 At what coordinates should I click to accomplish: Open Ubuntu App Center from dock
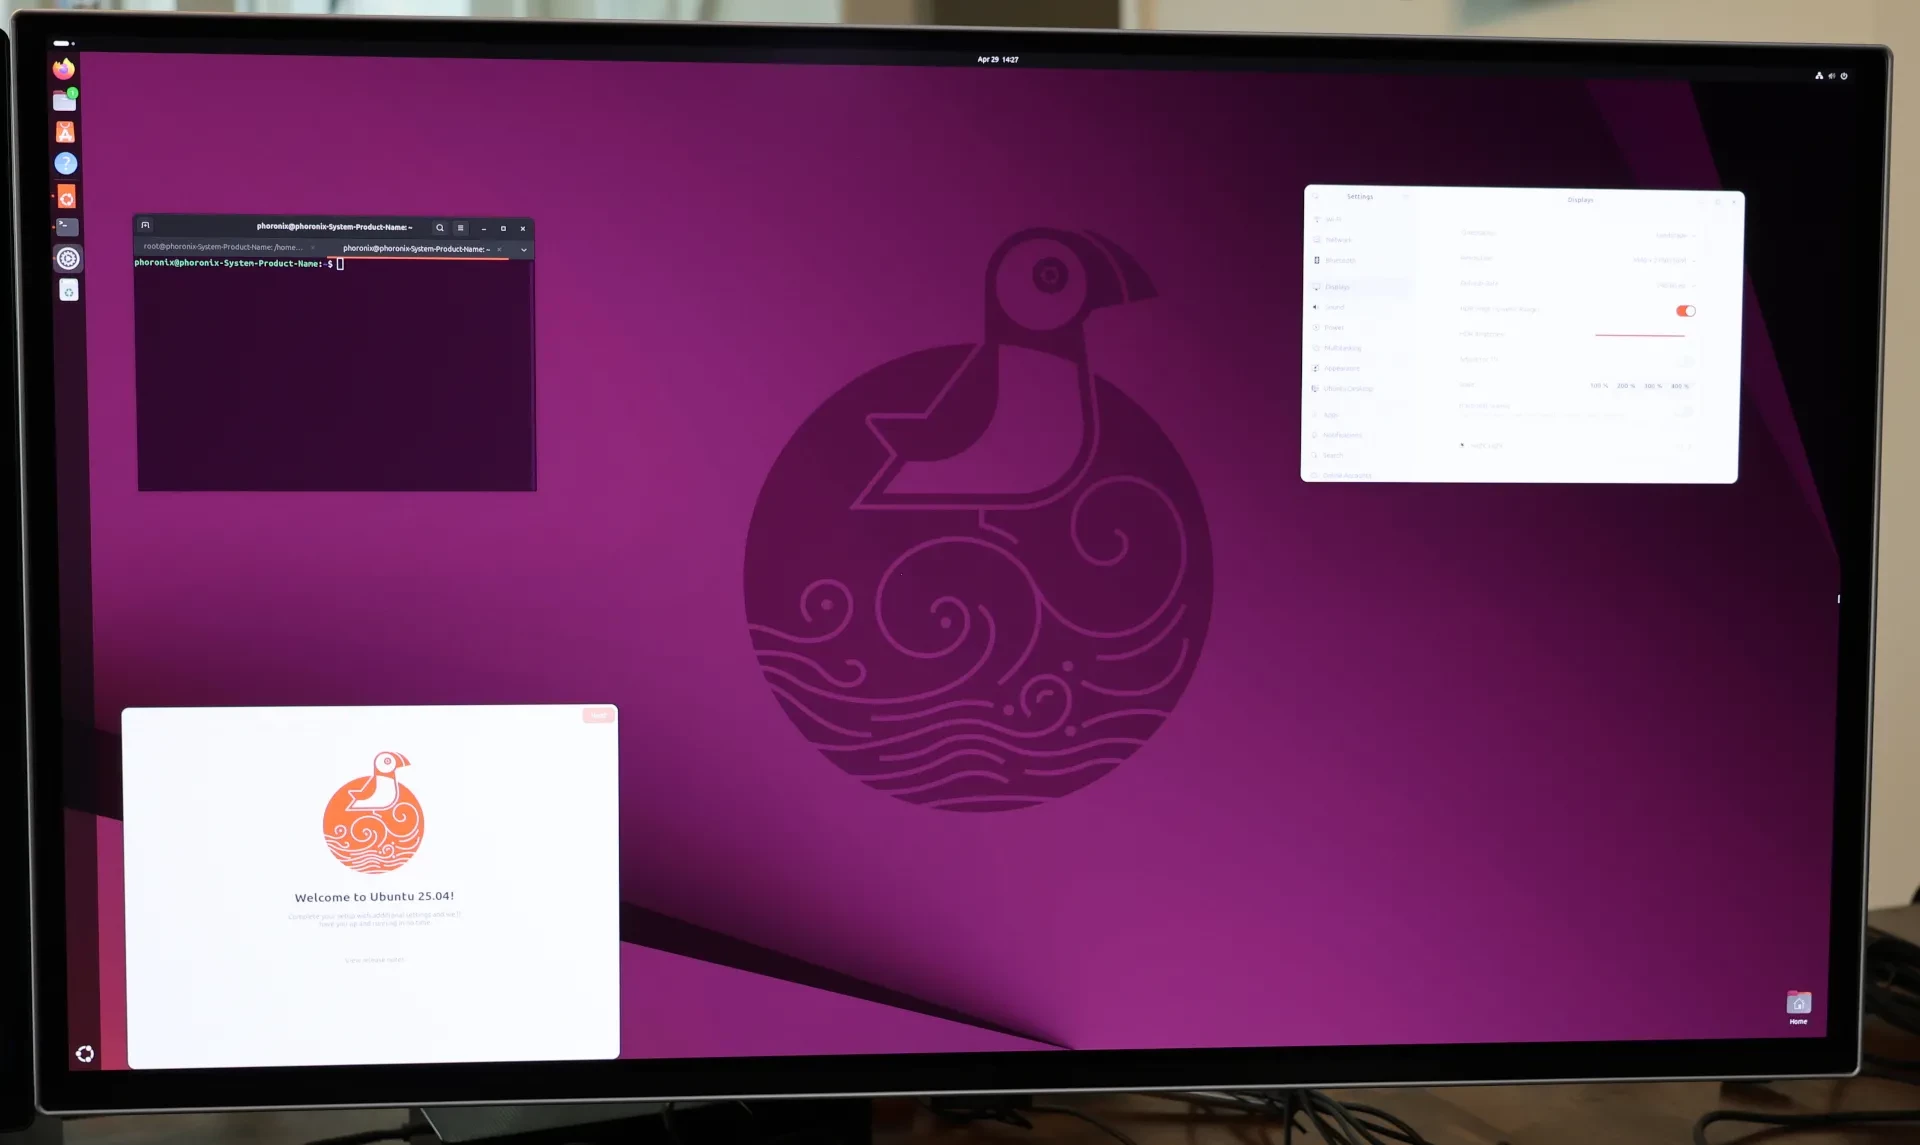click(x=65, y=133)
